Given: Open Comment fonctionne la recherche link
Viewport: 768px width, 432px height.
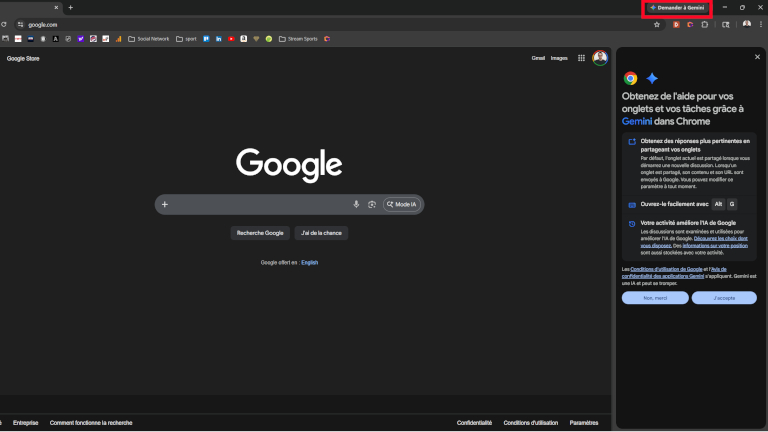Looking at the screenshot, I should (x=91, y=423).
